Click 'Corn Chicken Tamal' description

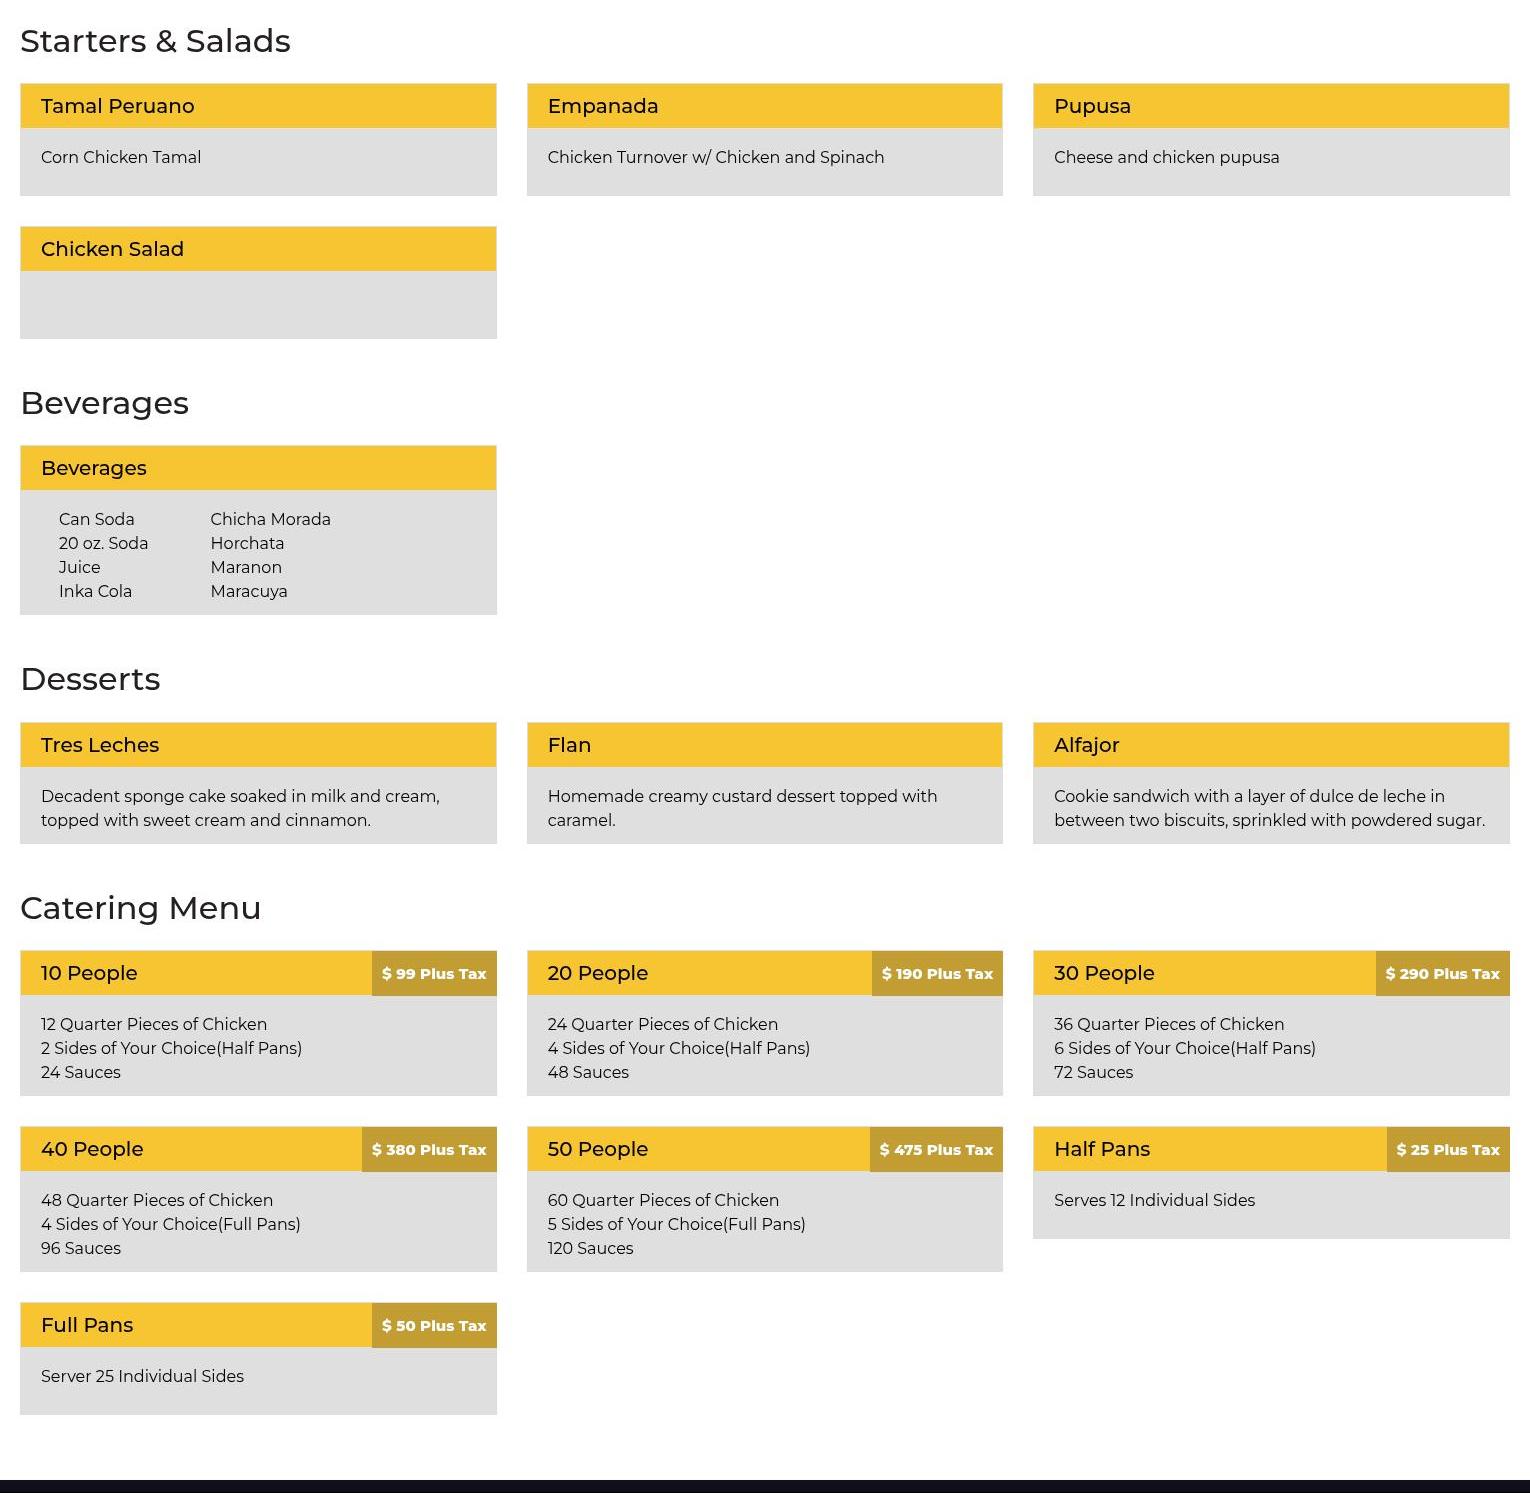tap(121, 157)
